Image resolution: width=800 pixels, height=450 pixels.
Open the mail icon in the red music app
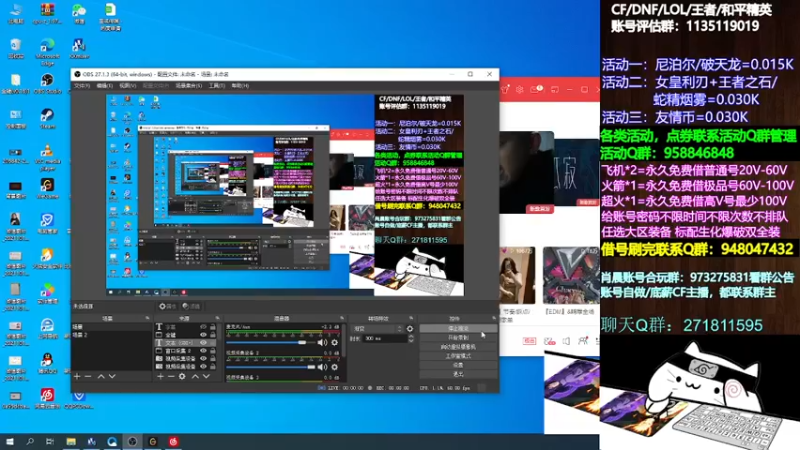tap(536, 89)
